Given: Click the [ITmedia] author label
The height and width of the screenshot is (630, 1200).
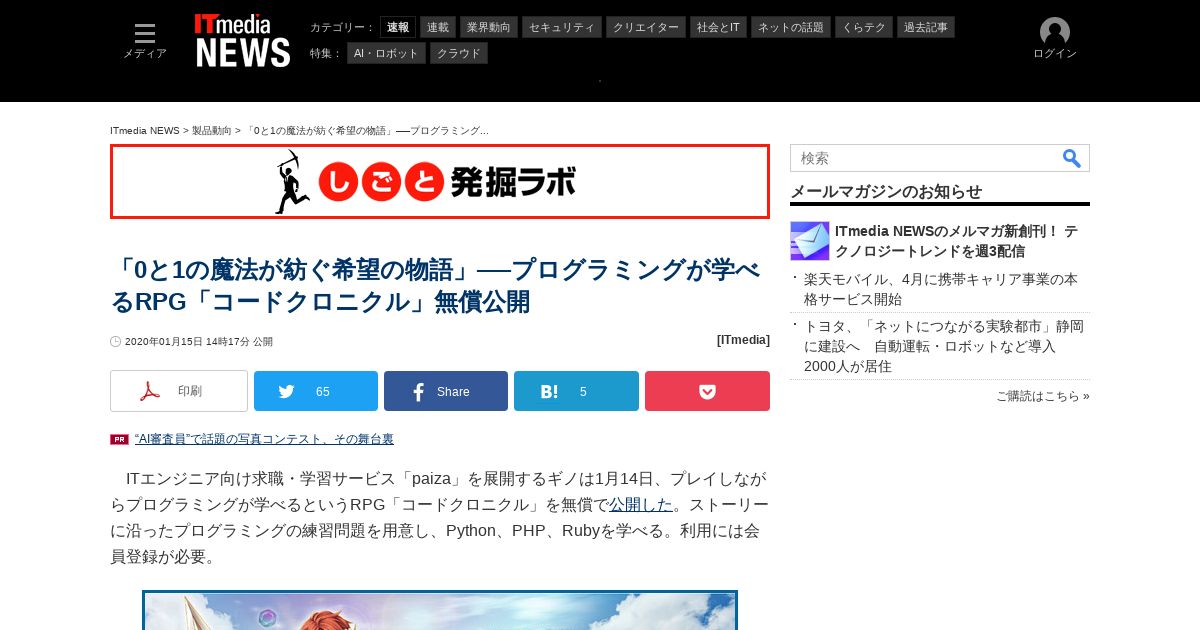Looking at the screenshot, I should (743, 340).
